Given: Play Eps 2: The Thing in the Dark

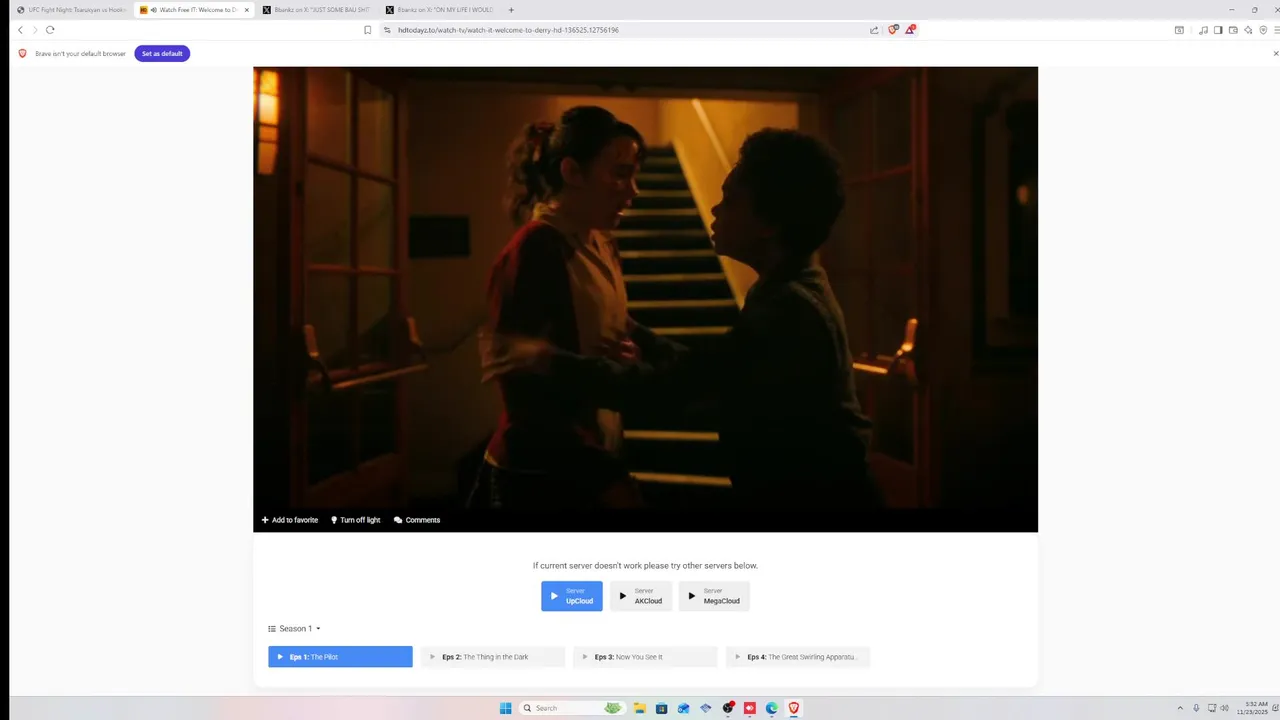Looking at the screenshot, I should 493,657.
